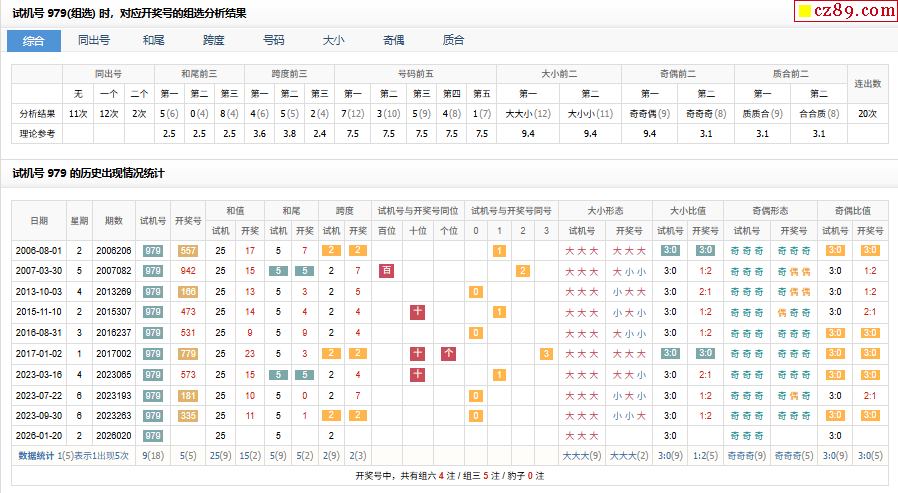Image resolution: width=898 pixels, height=493 pixels.
Task: Go to the 跨度 tab
Action: coord(213,40)
